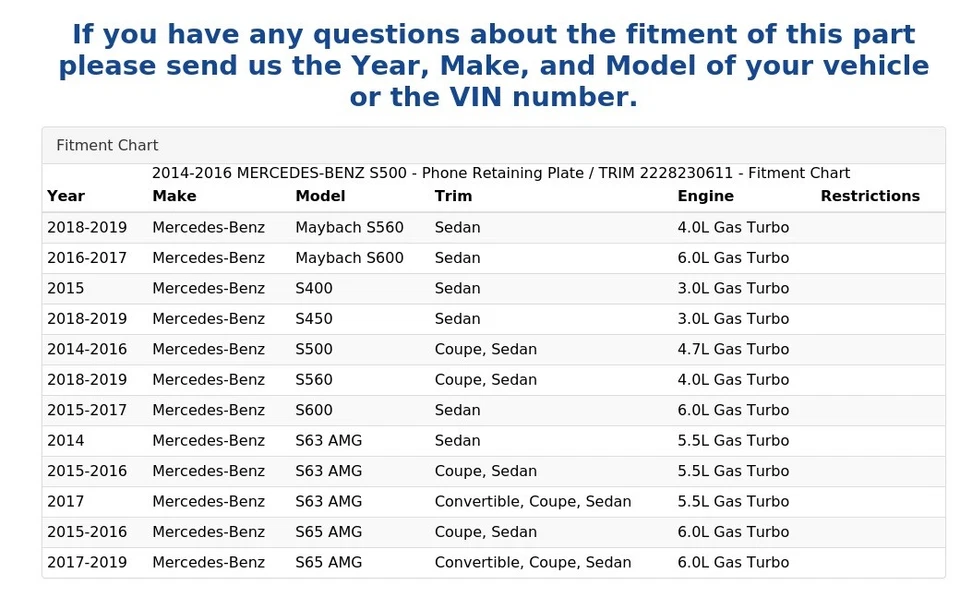Click the S450 model cell
Image resolution: width=960 pixels, height=597 pixels.
[x=314, y=319]
